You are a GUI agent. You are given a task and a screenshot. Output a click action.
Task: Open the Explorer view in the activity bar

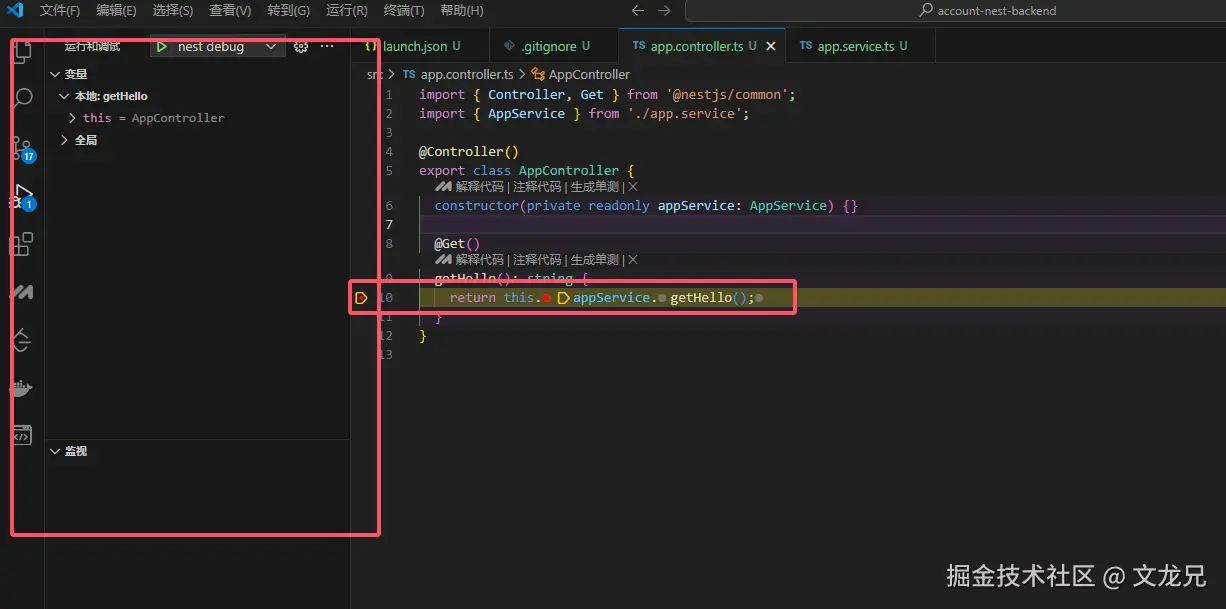pyautogui.click(x=21, y=54)
